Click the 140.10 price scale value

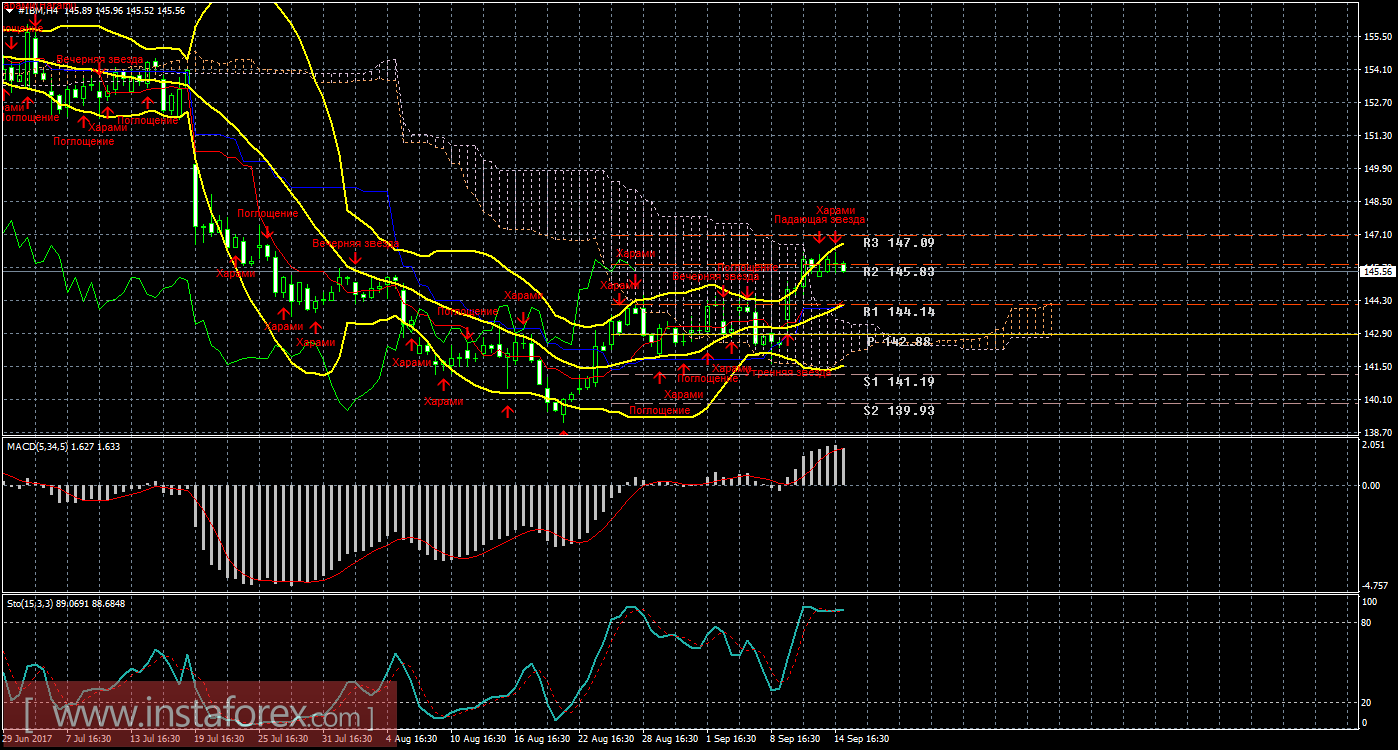(1377, 400)
